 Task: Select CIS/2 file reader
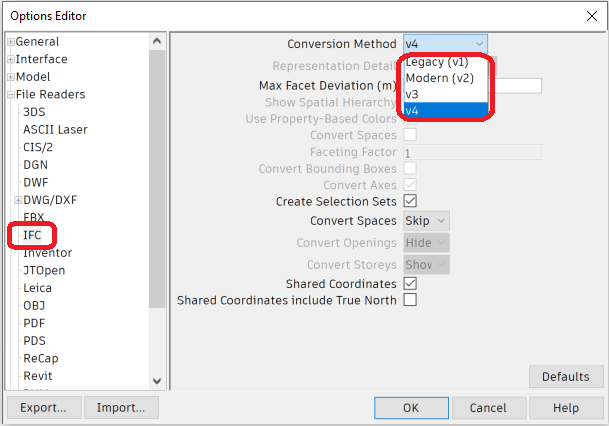click(x=38, y=147)
